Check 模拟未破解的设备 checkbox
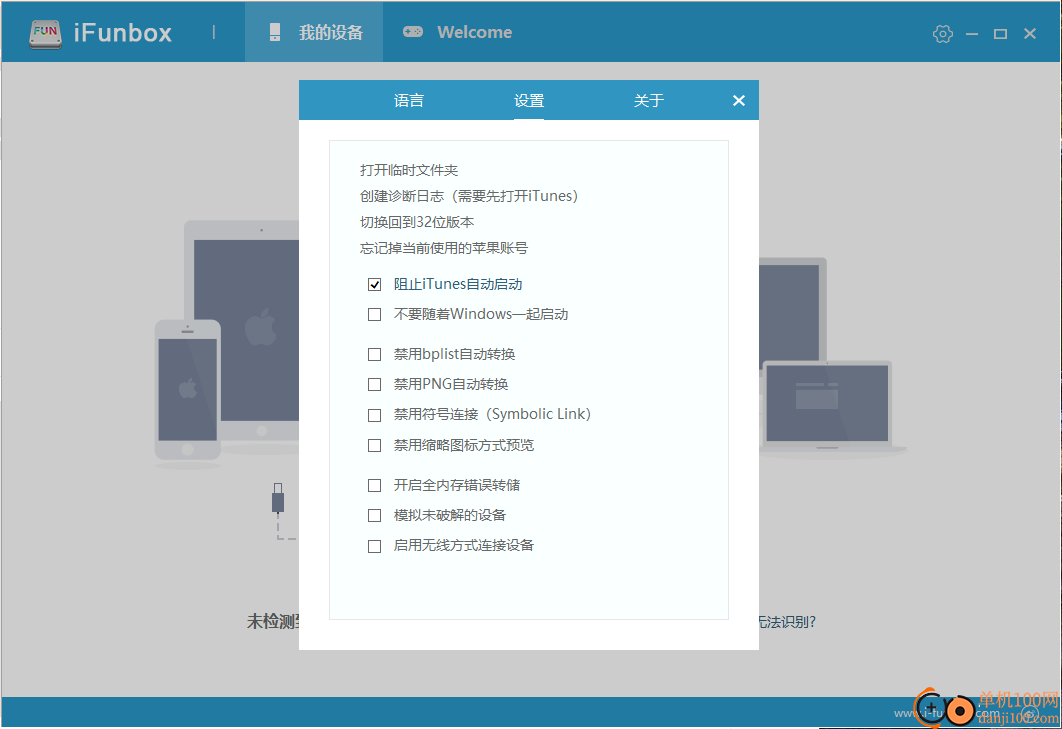 point(375,516)
